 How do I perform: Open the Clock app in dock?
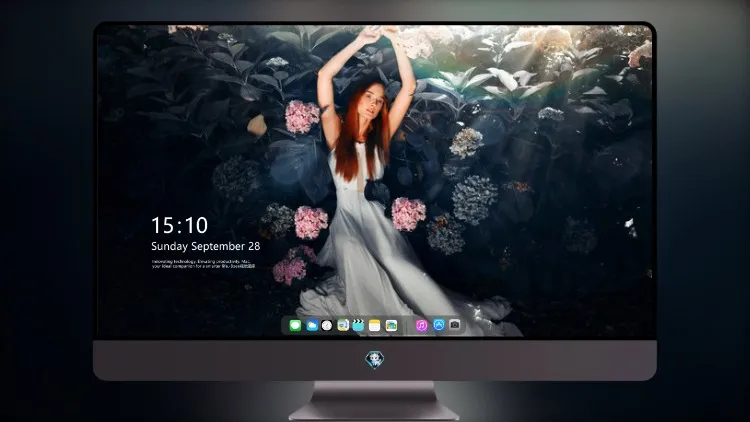tap(327, 325)
